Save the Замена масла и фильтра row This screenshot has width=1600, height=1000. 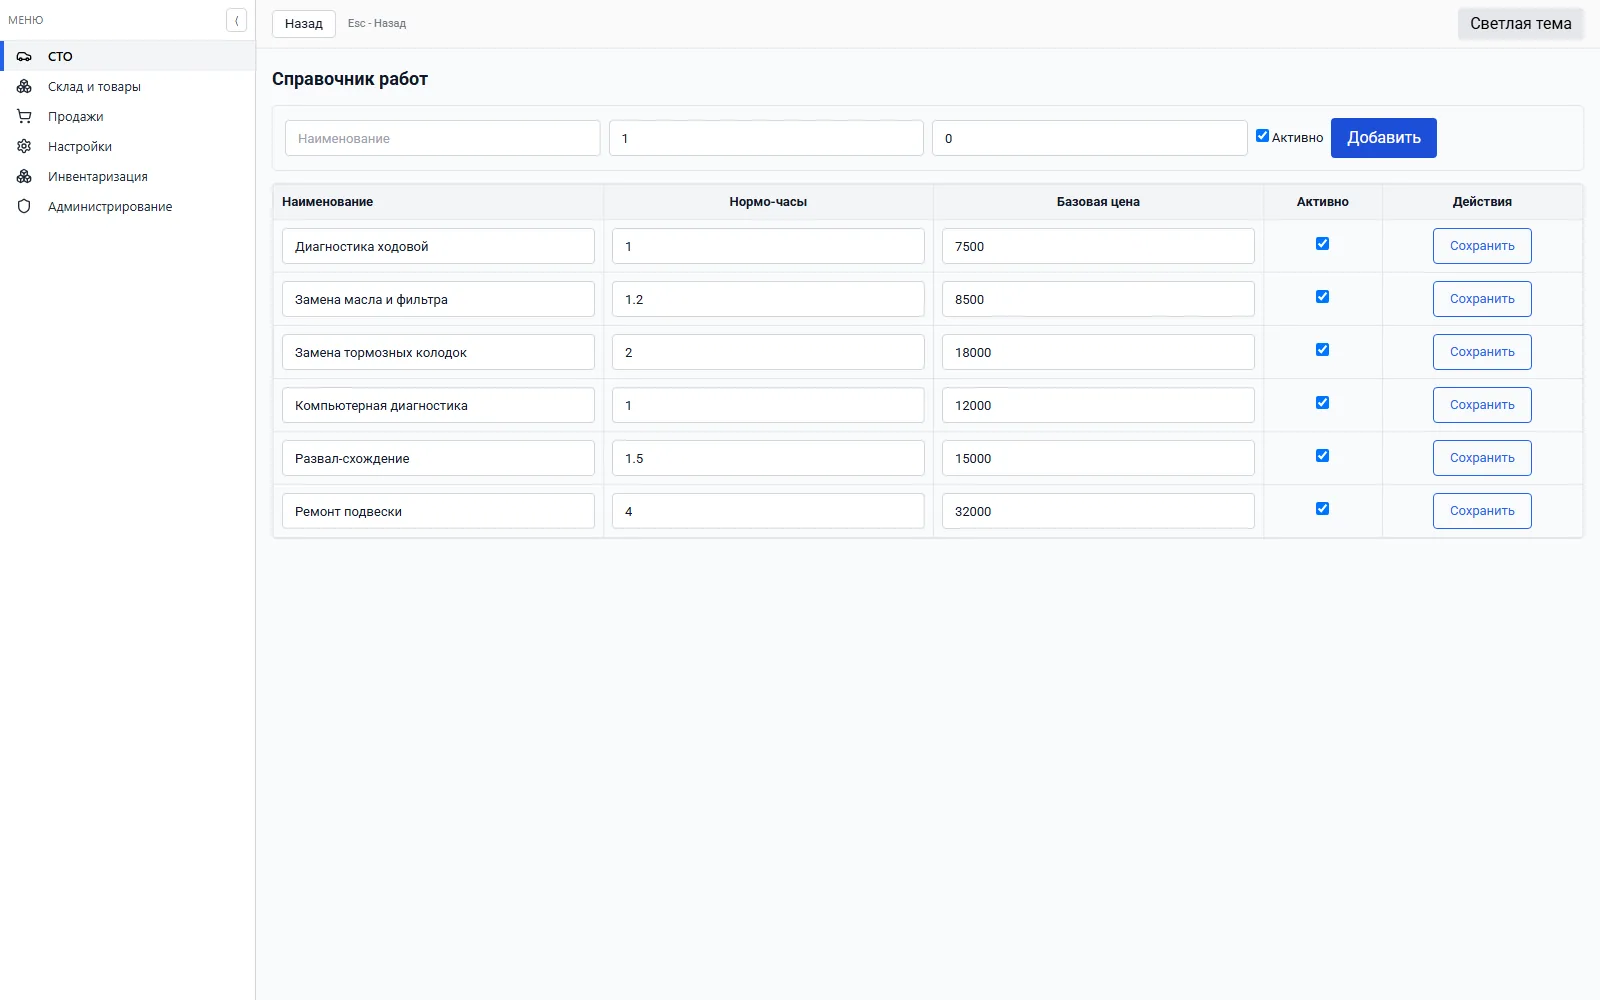(1482, 299)
